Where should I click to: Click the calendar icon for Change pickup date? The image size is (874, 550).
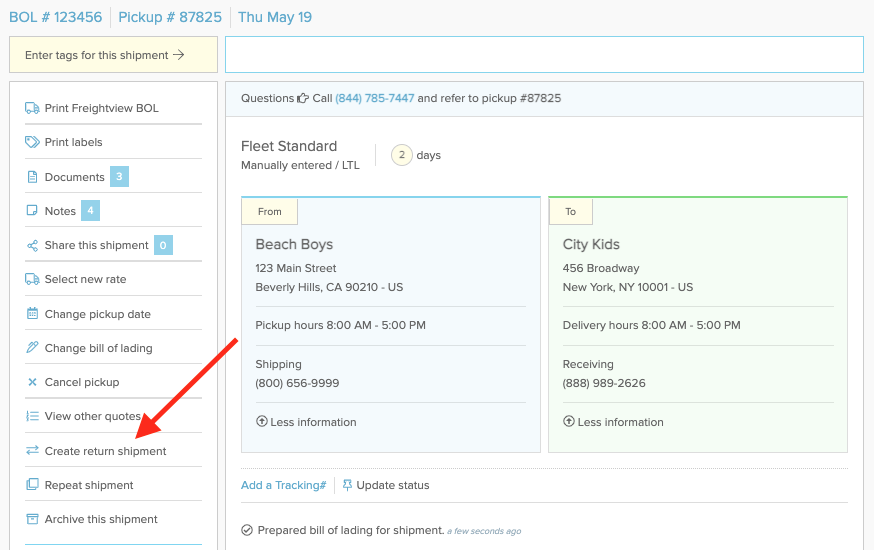click(32, 314)
